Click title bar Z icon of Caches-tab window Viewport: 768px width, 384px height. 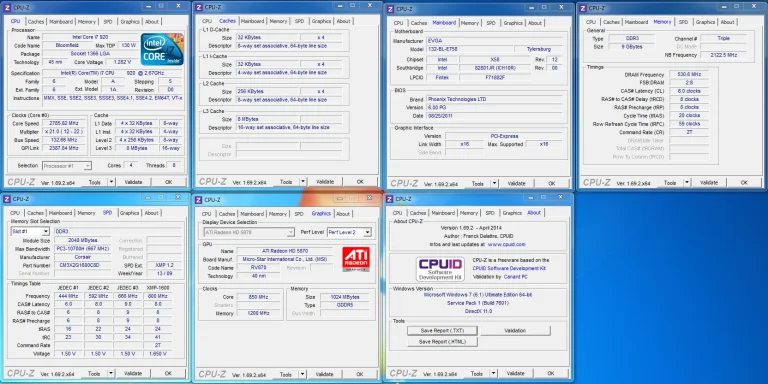click(199, 7)
